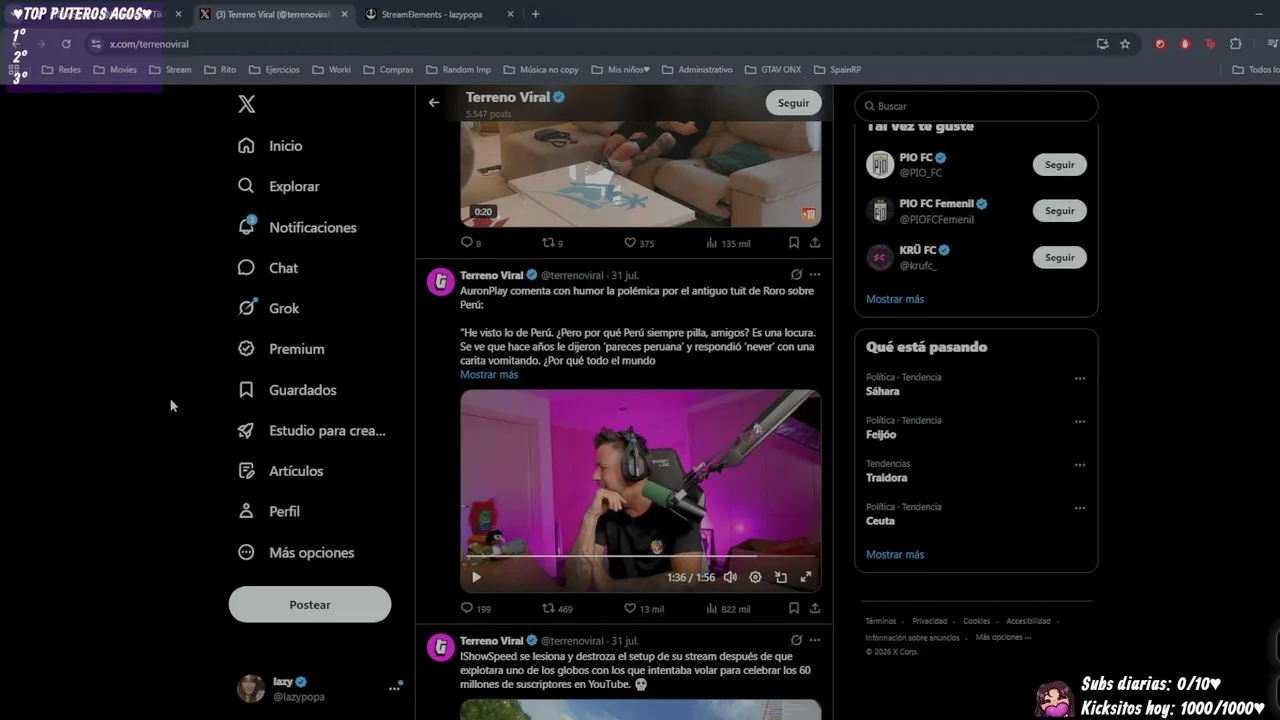Screen dimensions: 1280x720
Task: Expand the AuronPlay post with Mostrar más
Action: coord(489,375)
